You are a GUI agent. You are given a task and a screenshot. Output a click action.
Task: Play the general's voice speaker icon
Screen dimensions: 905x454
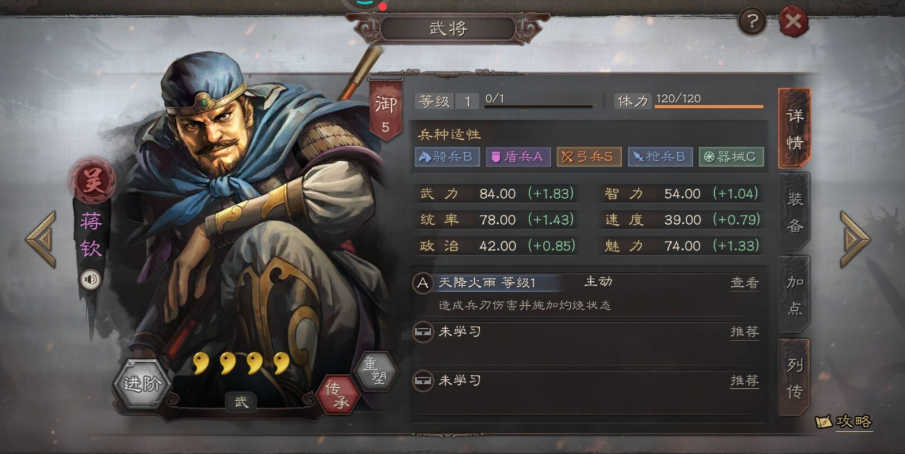90,280
